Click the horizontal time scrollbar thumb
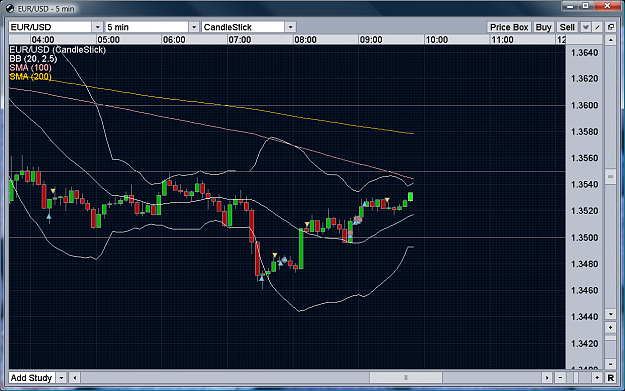The image size is (625, 391). (406, 378)
